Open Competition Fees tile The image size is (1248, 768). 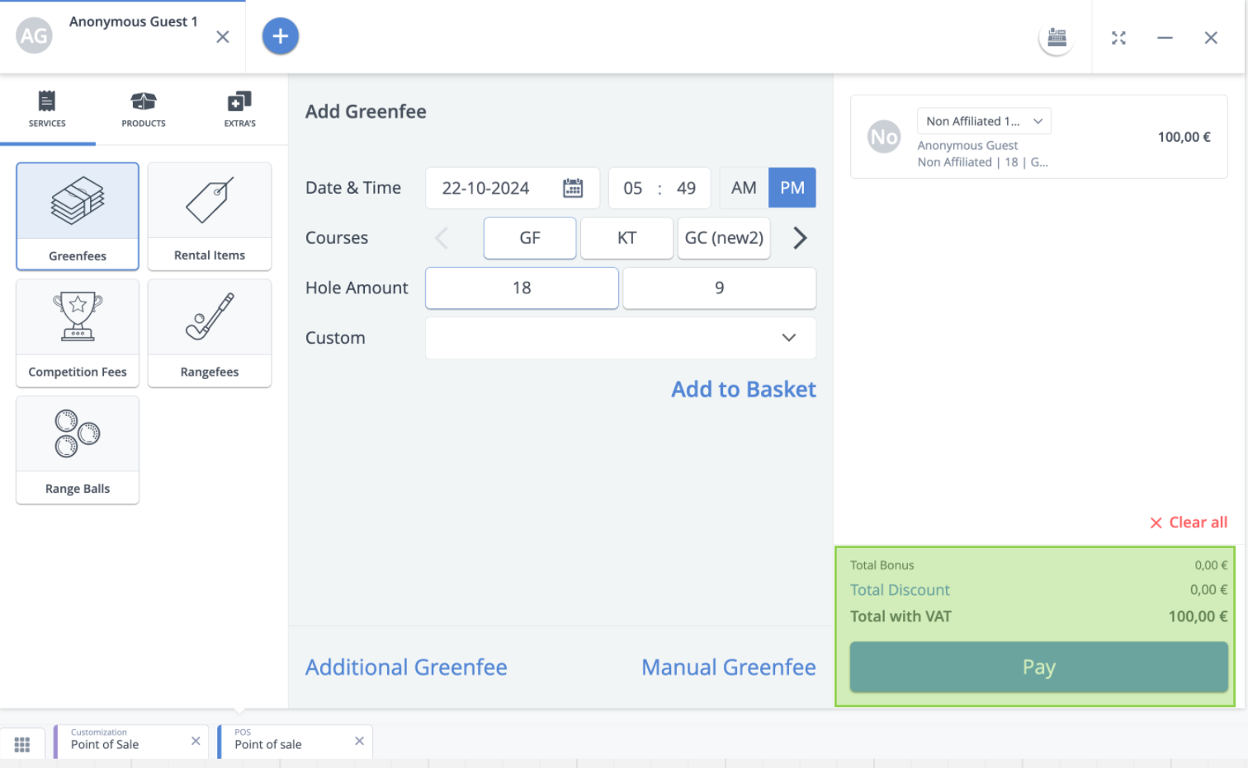pos(77,333)
